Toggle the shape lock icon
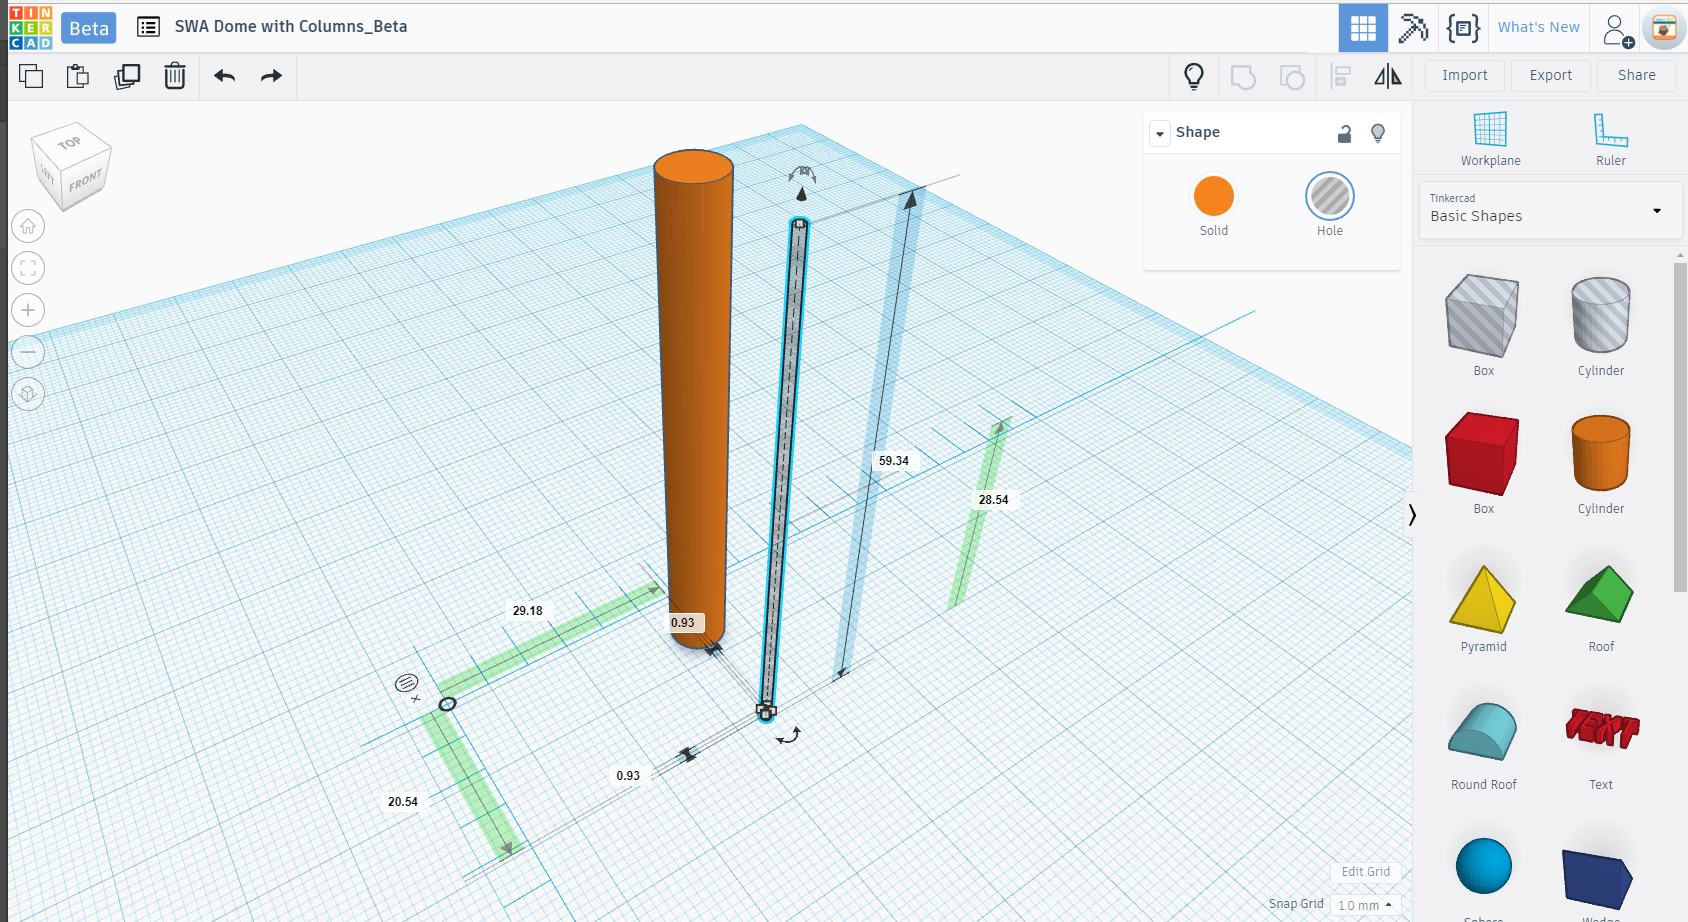Image resolution: width=1688 pixels, height=922 pixels. (x=1345, y=133)
